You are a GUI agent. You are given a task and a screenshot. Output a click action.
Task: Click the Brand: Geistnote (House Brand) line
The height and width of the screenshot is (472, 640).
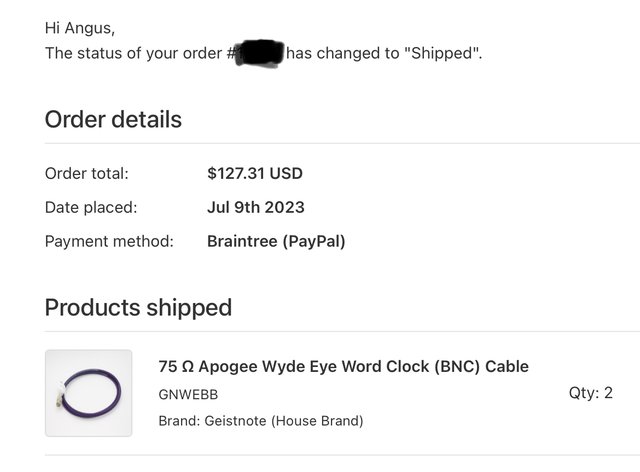tap(260, 421)
